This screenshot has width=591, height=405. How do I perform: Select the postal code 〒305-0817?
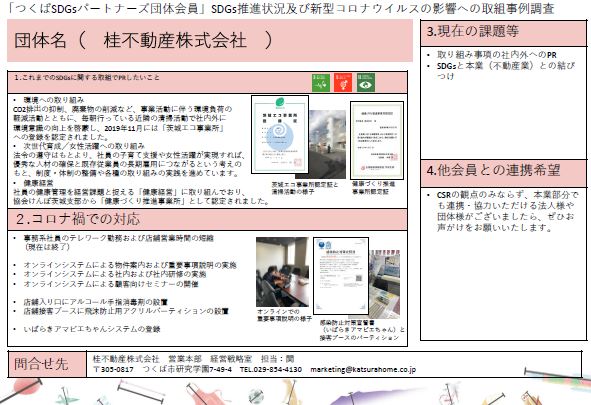[113, 370]
